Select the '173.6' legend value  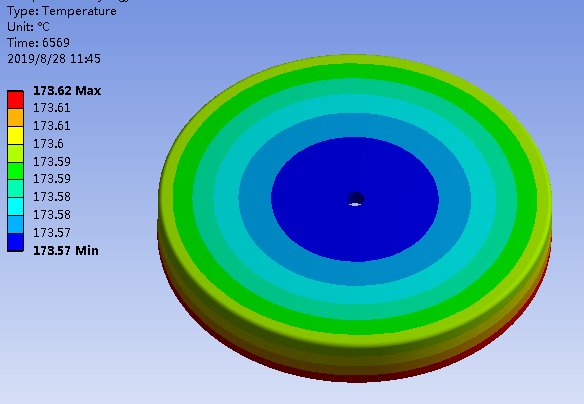tap(48, 144)
